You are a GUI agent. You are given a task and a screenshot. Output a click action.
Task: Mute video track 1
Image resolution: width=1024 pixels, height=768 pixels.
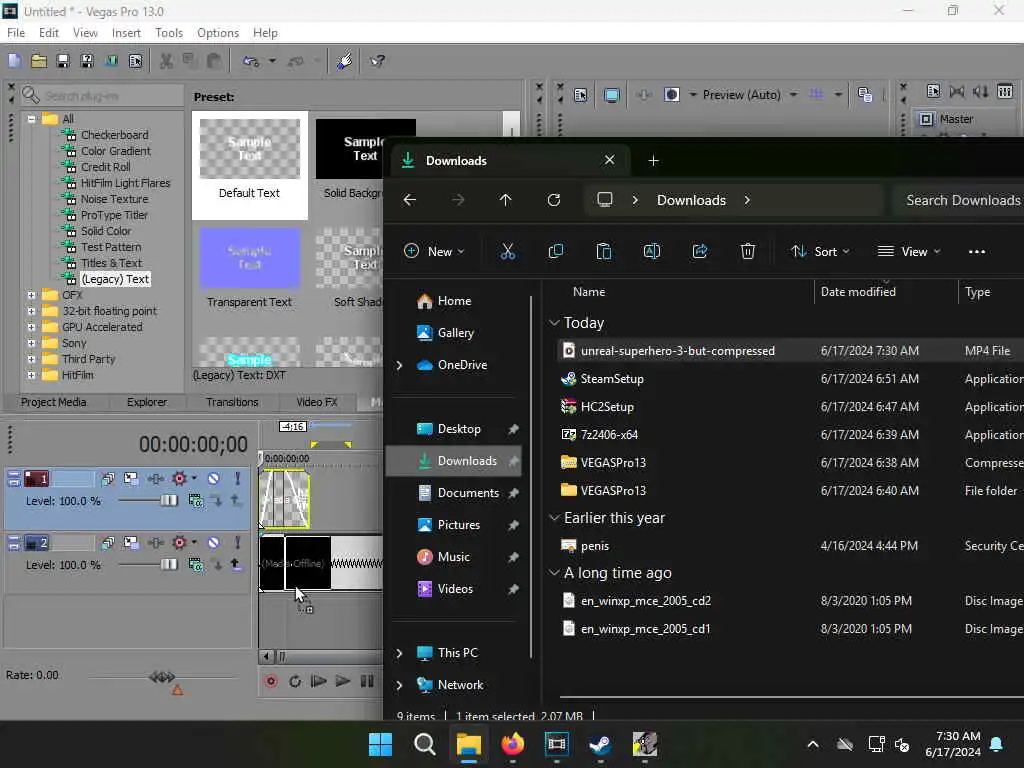214,479
